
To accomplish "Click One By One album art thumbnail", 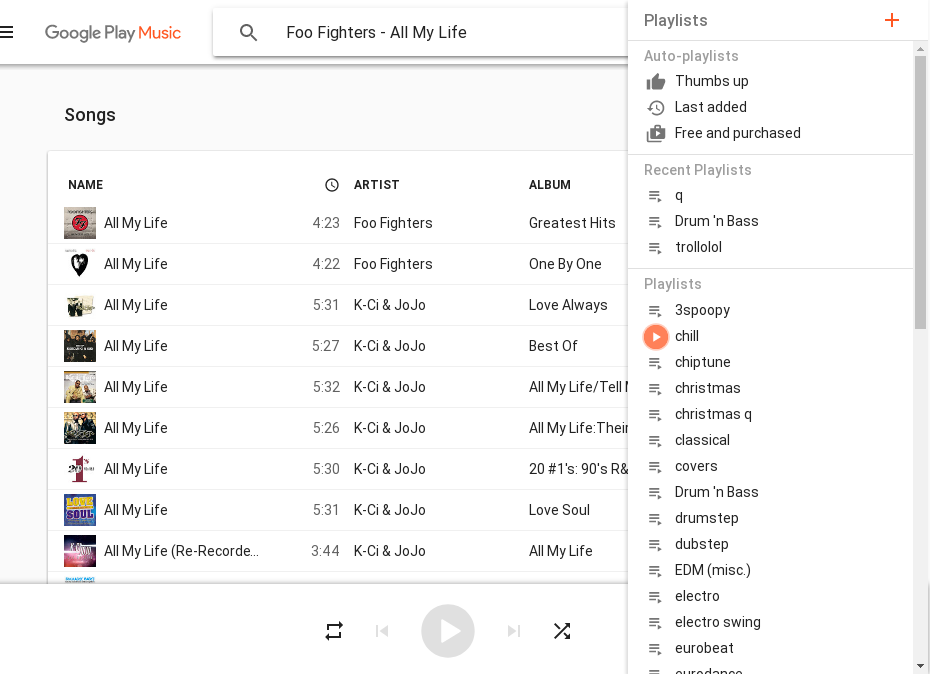I will pos(79,263).
